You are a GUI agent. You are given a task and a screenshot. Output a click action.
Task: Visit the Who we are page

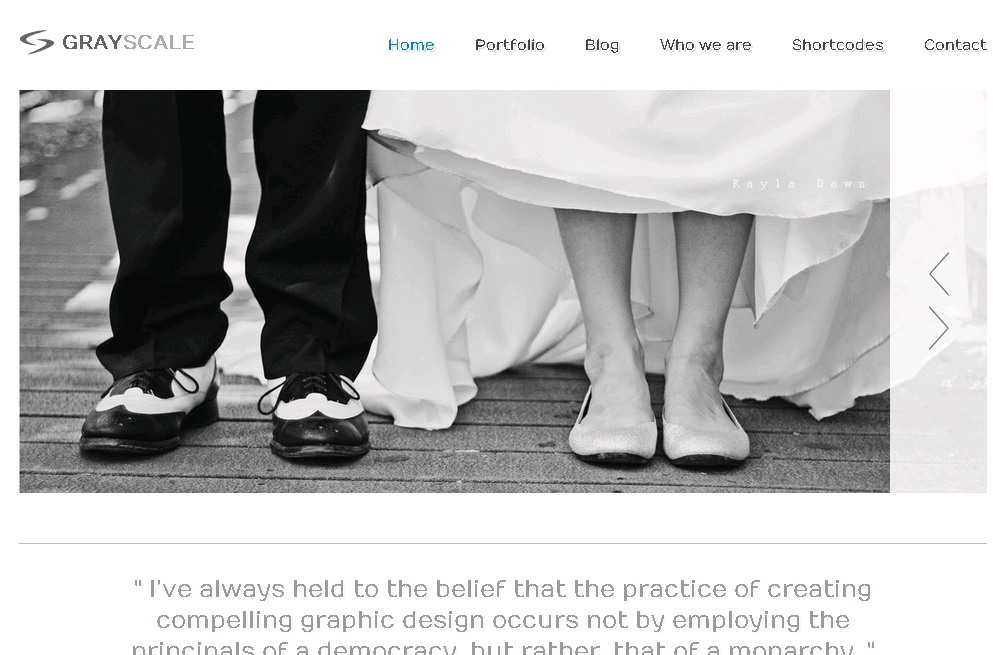coord(705,45)
